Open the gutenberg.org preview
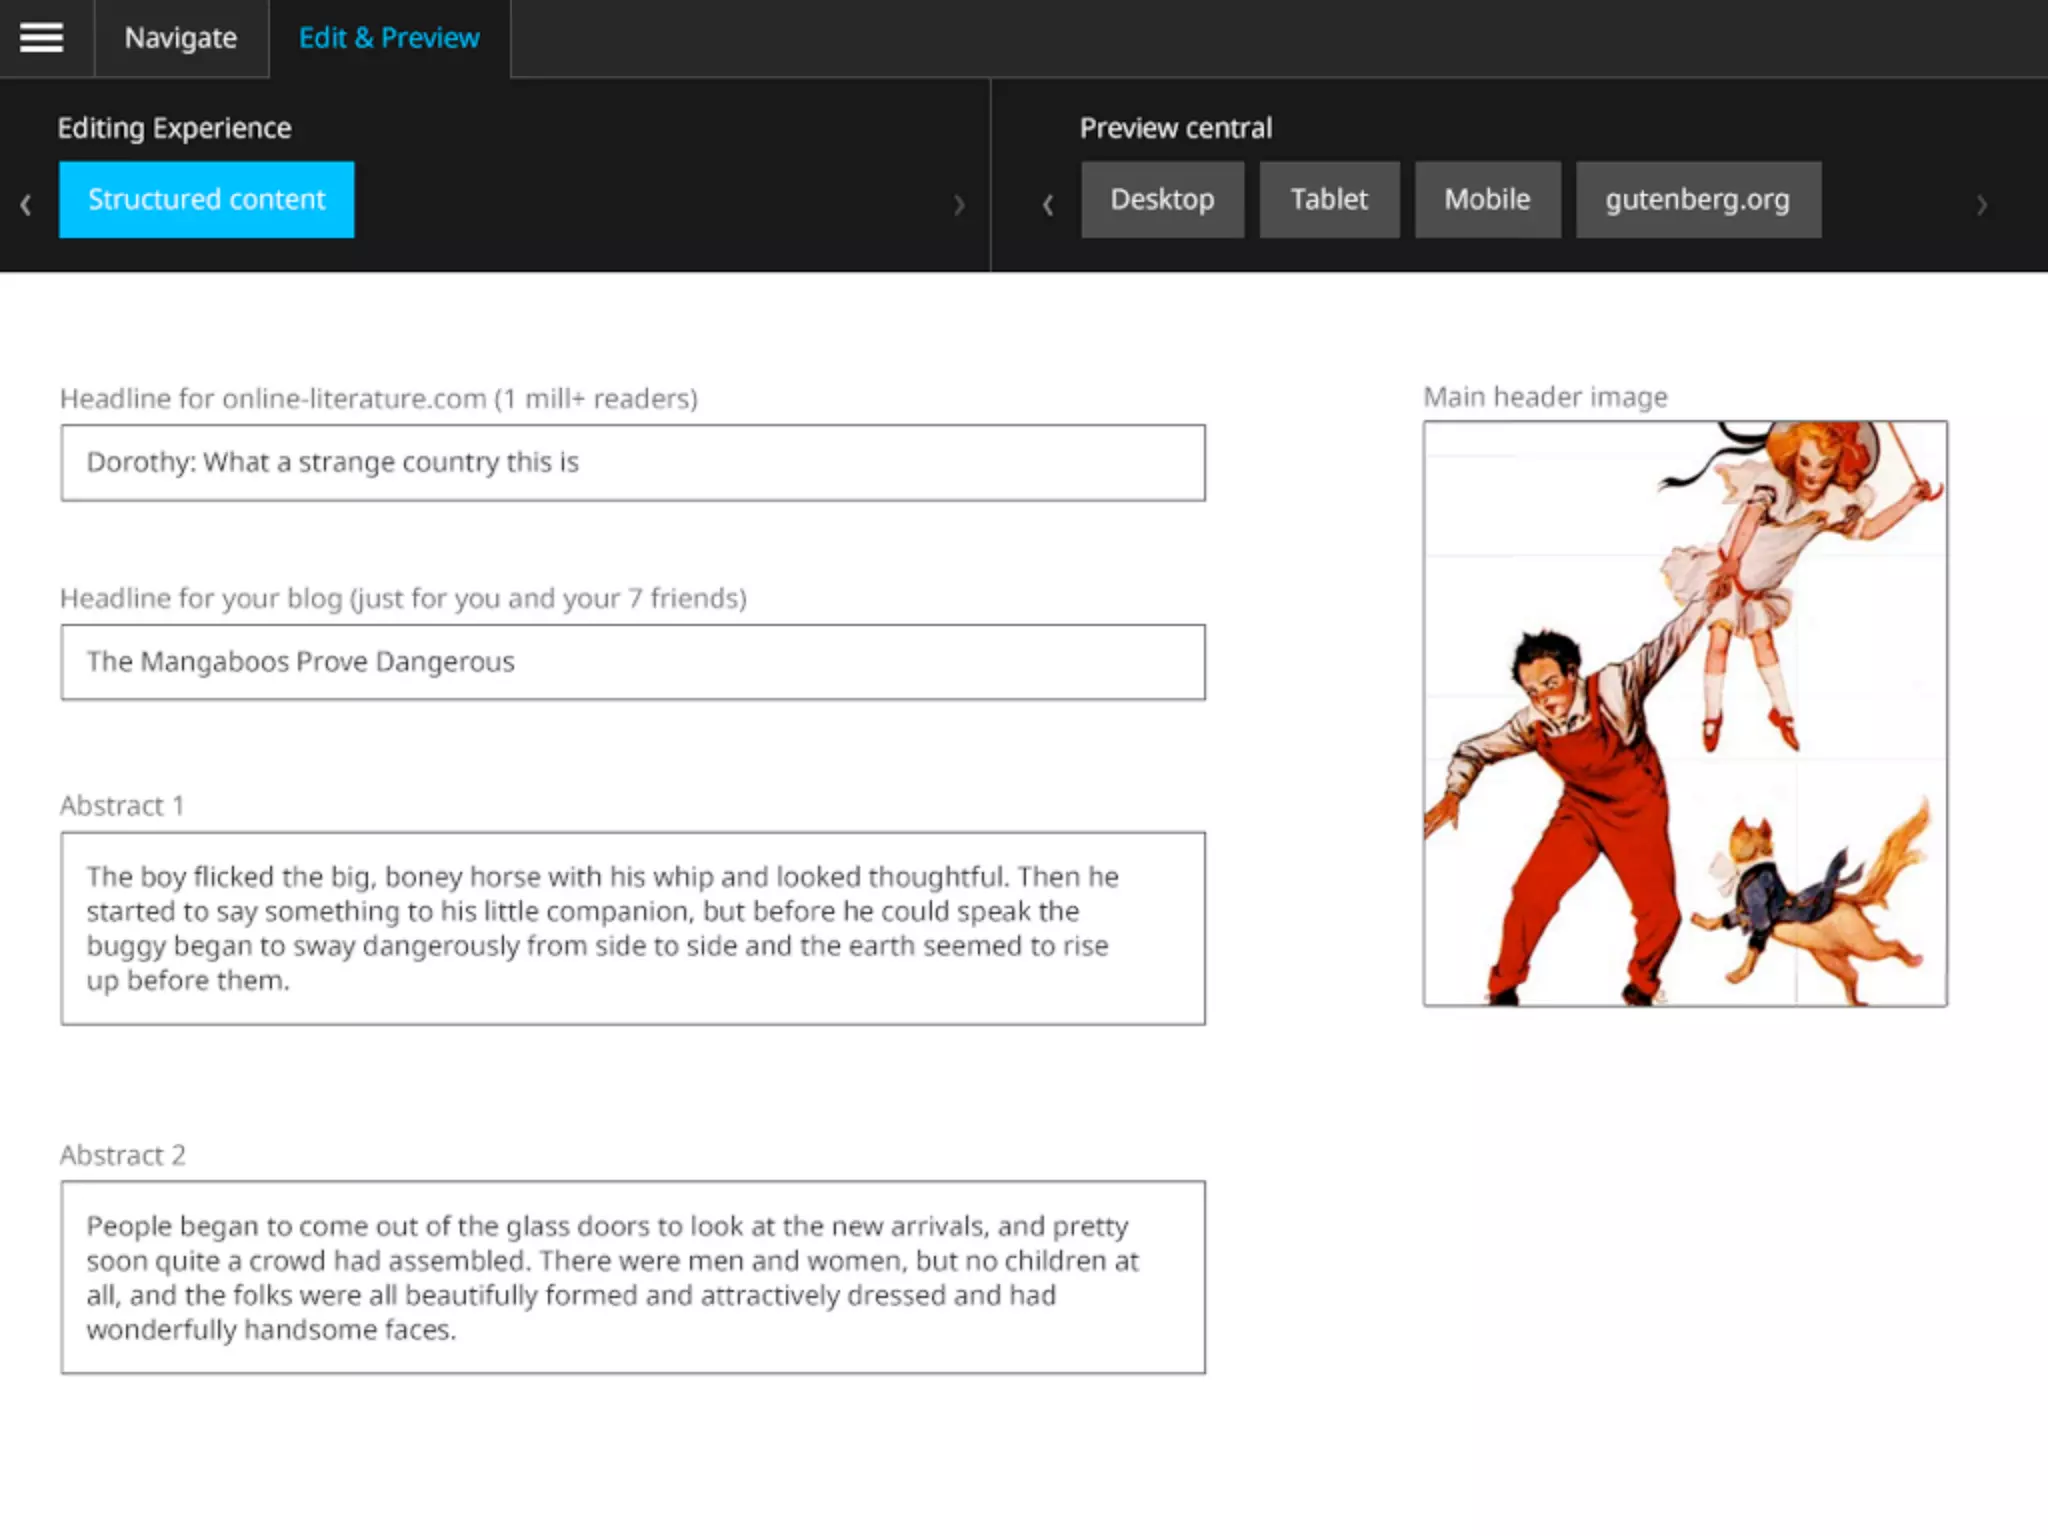The height and width of the screenshot is (1536, 2048). (1697, 199)
